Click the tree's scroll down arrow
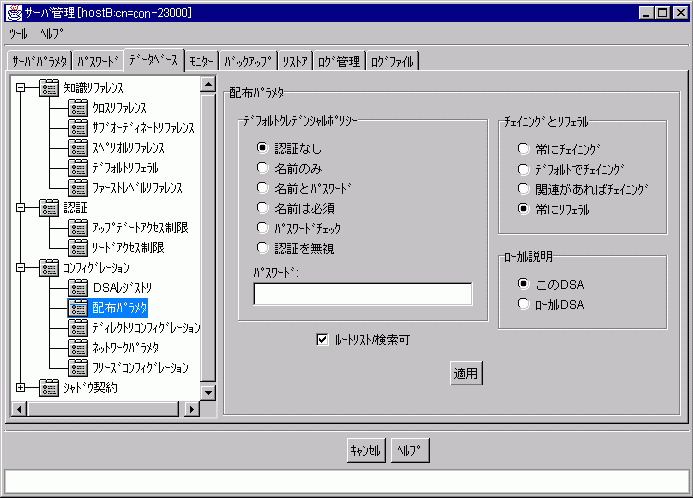693x498 pixels. (x=208, y=392)
